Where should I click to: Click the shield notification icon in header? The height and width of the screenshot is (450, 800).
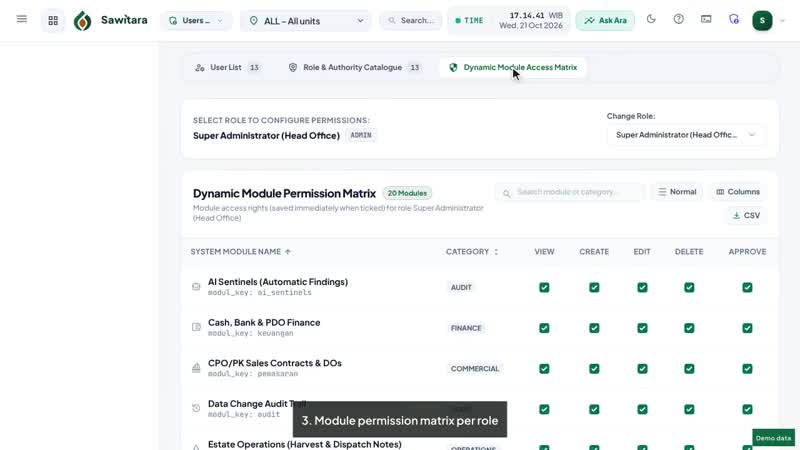pos(734,19)
